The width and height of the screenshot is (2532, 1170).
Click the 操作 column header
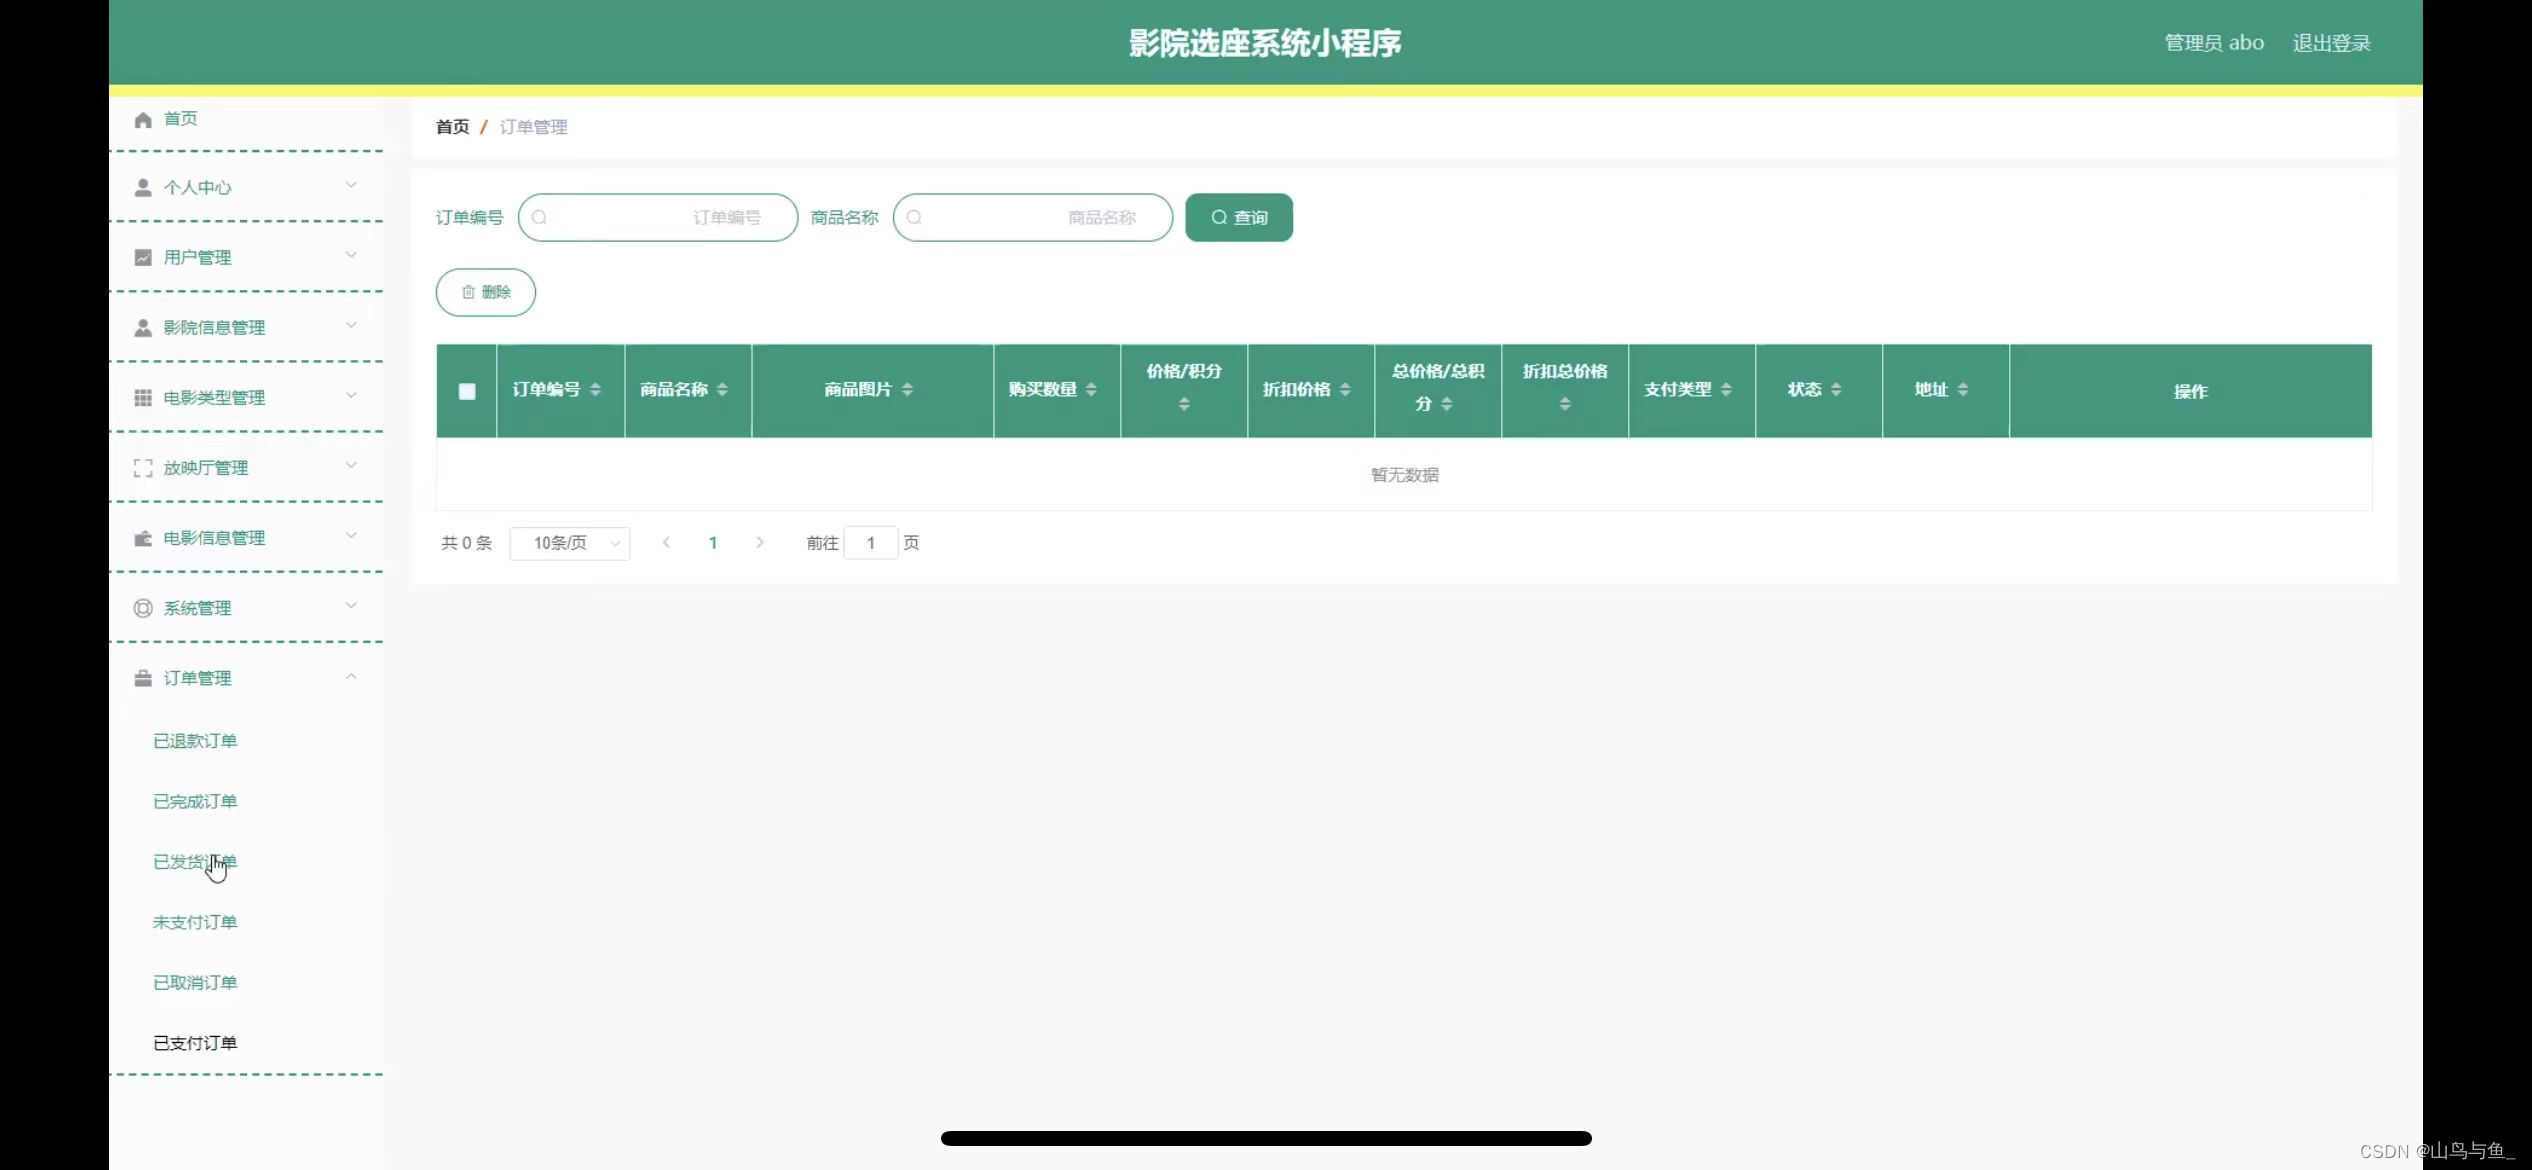click(x=2190, y=392)
